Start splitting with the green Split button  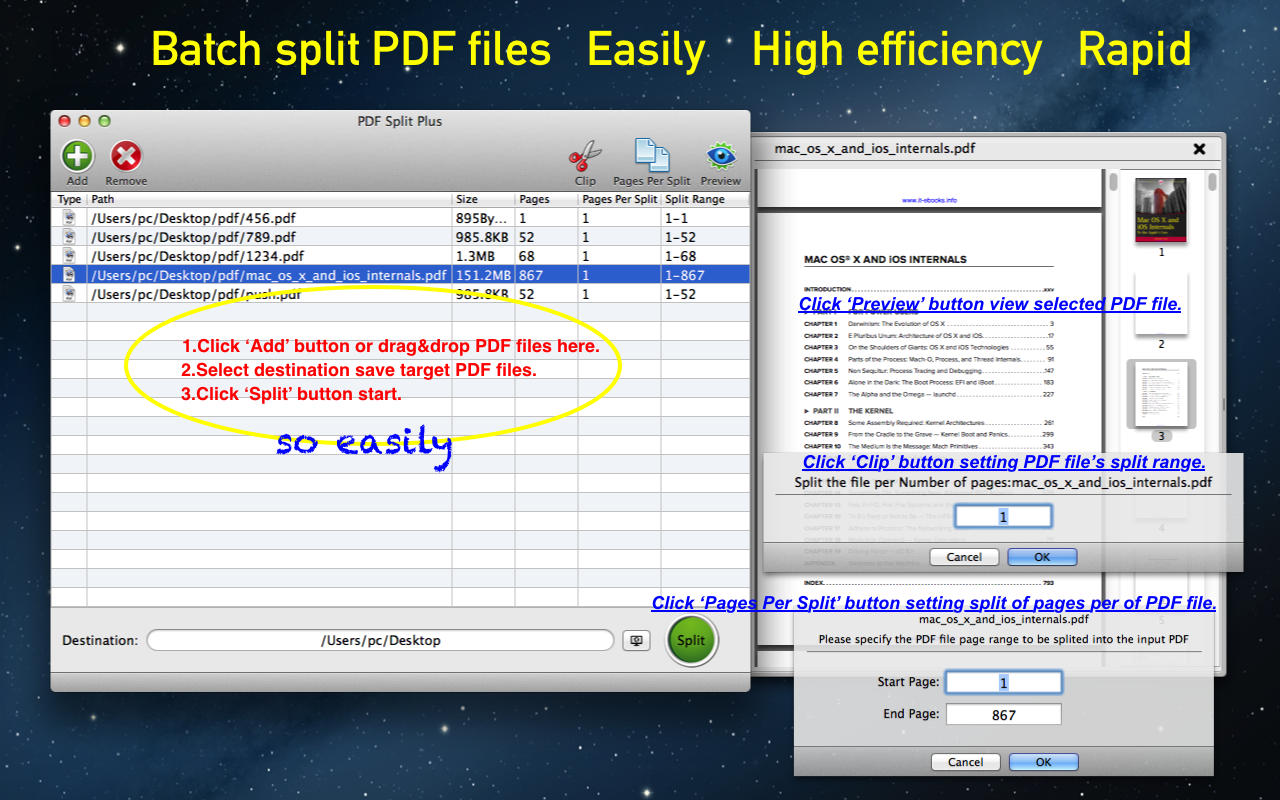coord(691,640)
